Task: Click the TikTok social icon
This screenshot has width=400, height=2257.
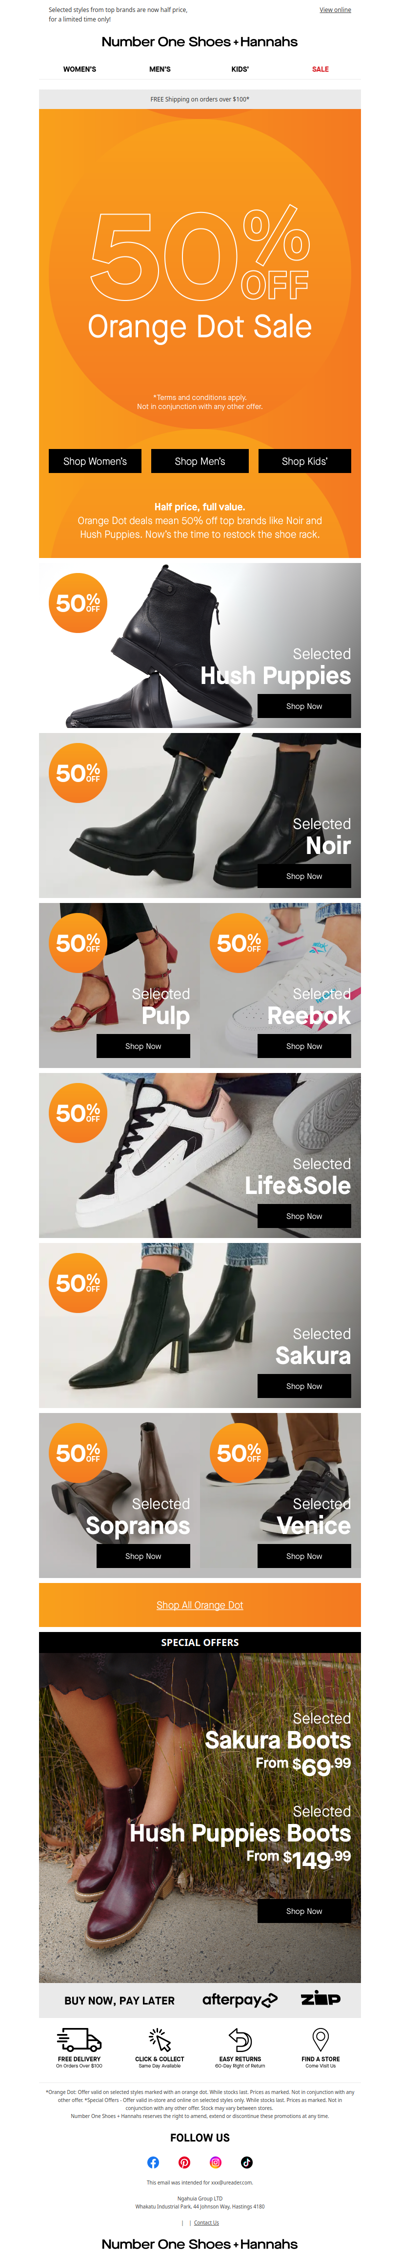Action: 247,2162
